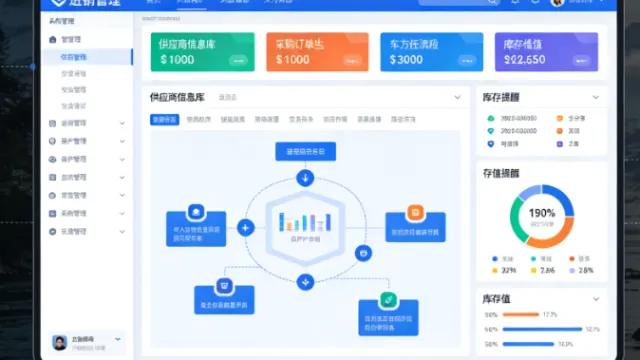This screenshot has height=360, width=640.
Task: Expand the sidebar row with the list icon
Action: [122, 177]
